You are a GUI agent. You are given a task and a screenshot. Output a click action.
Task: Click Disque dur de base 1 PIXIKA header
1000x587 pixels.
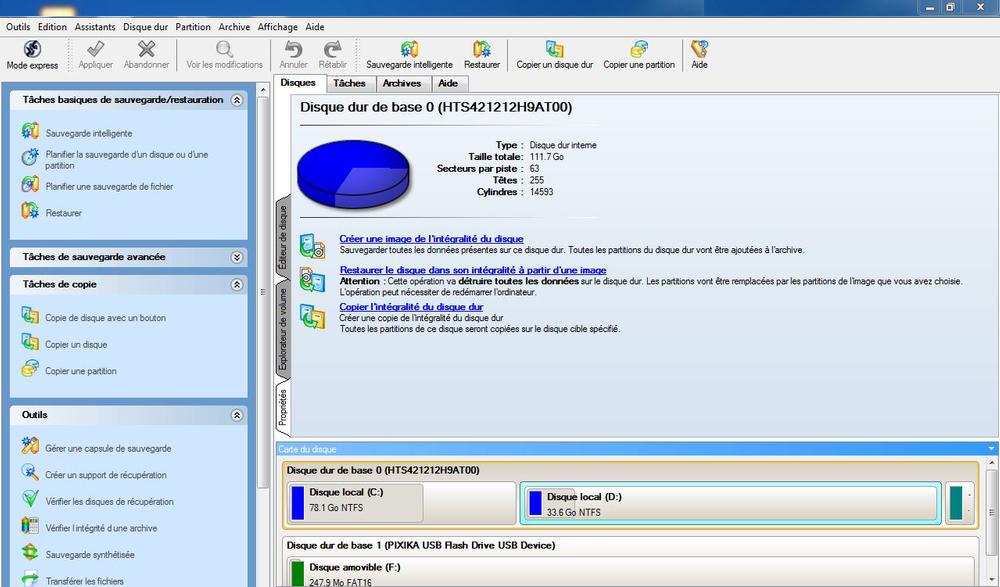(421, 546)
